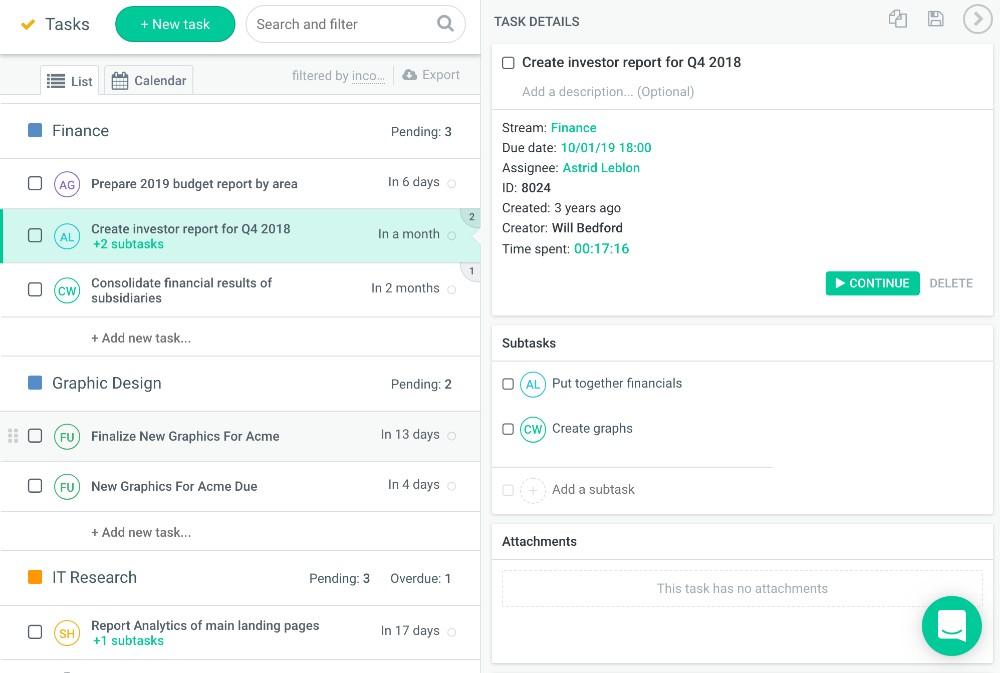Screen dimensions: 1000x673
Task: Open the chat support bubble
Action: (951, 626)
